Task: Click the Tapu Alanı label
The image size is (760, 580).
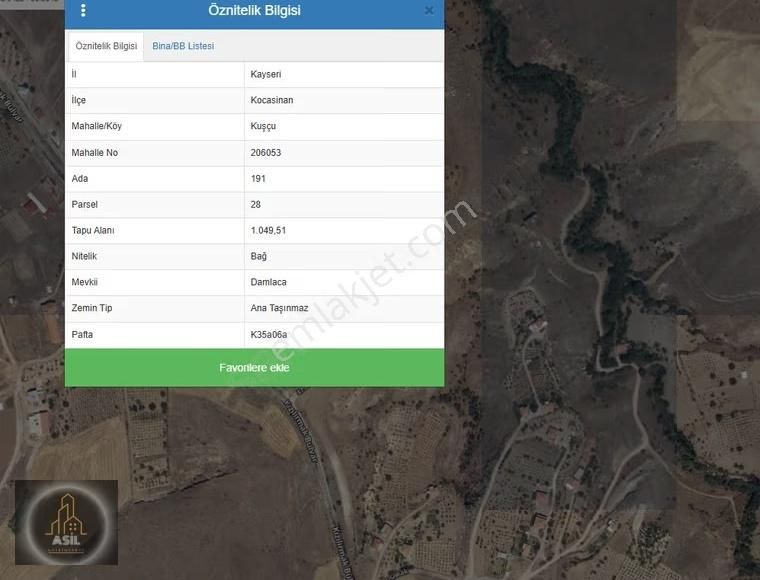Action: point(93,231)
